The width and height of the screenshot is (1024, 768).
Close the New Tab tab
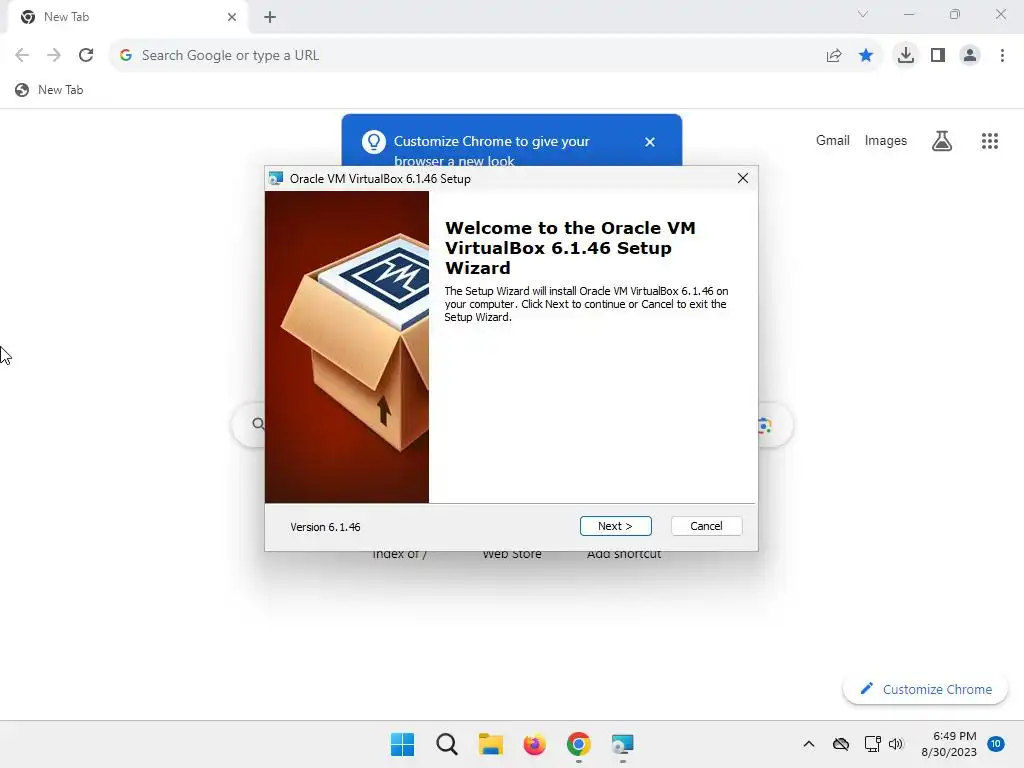coord(232,17)
